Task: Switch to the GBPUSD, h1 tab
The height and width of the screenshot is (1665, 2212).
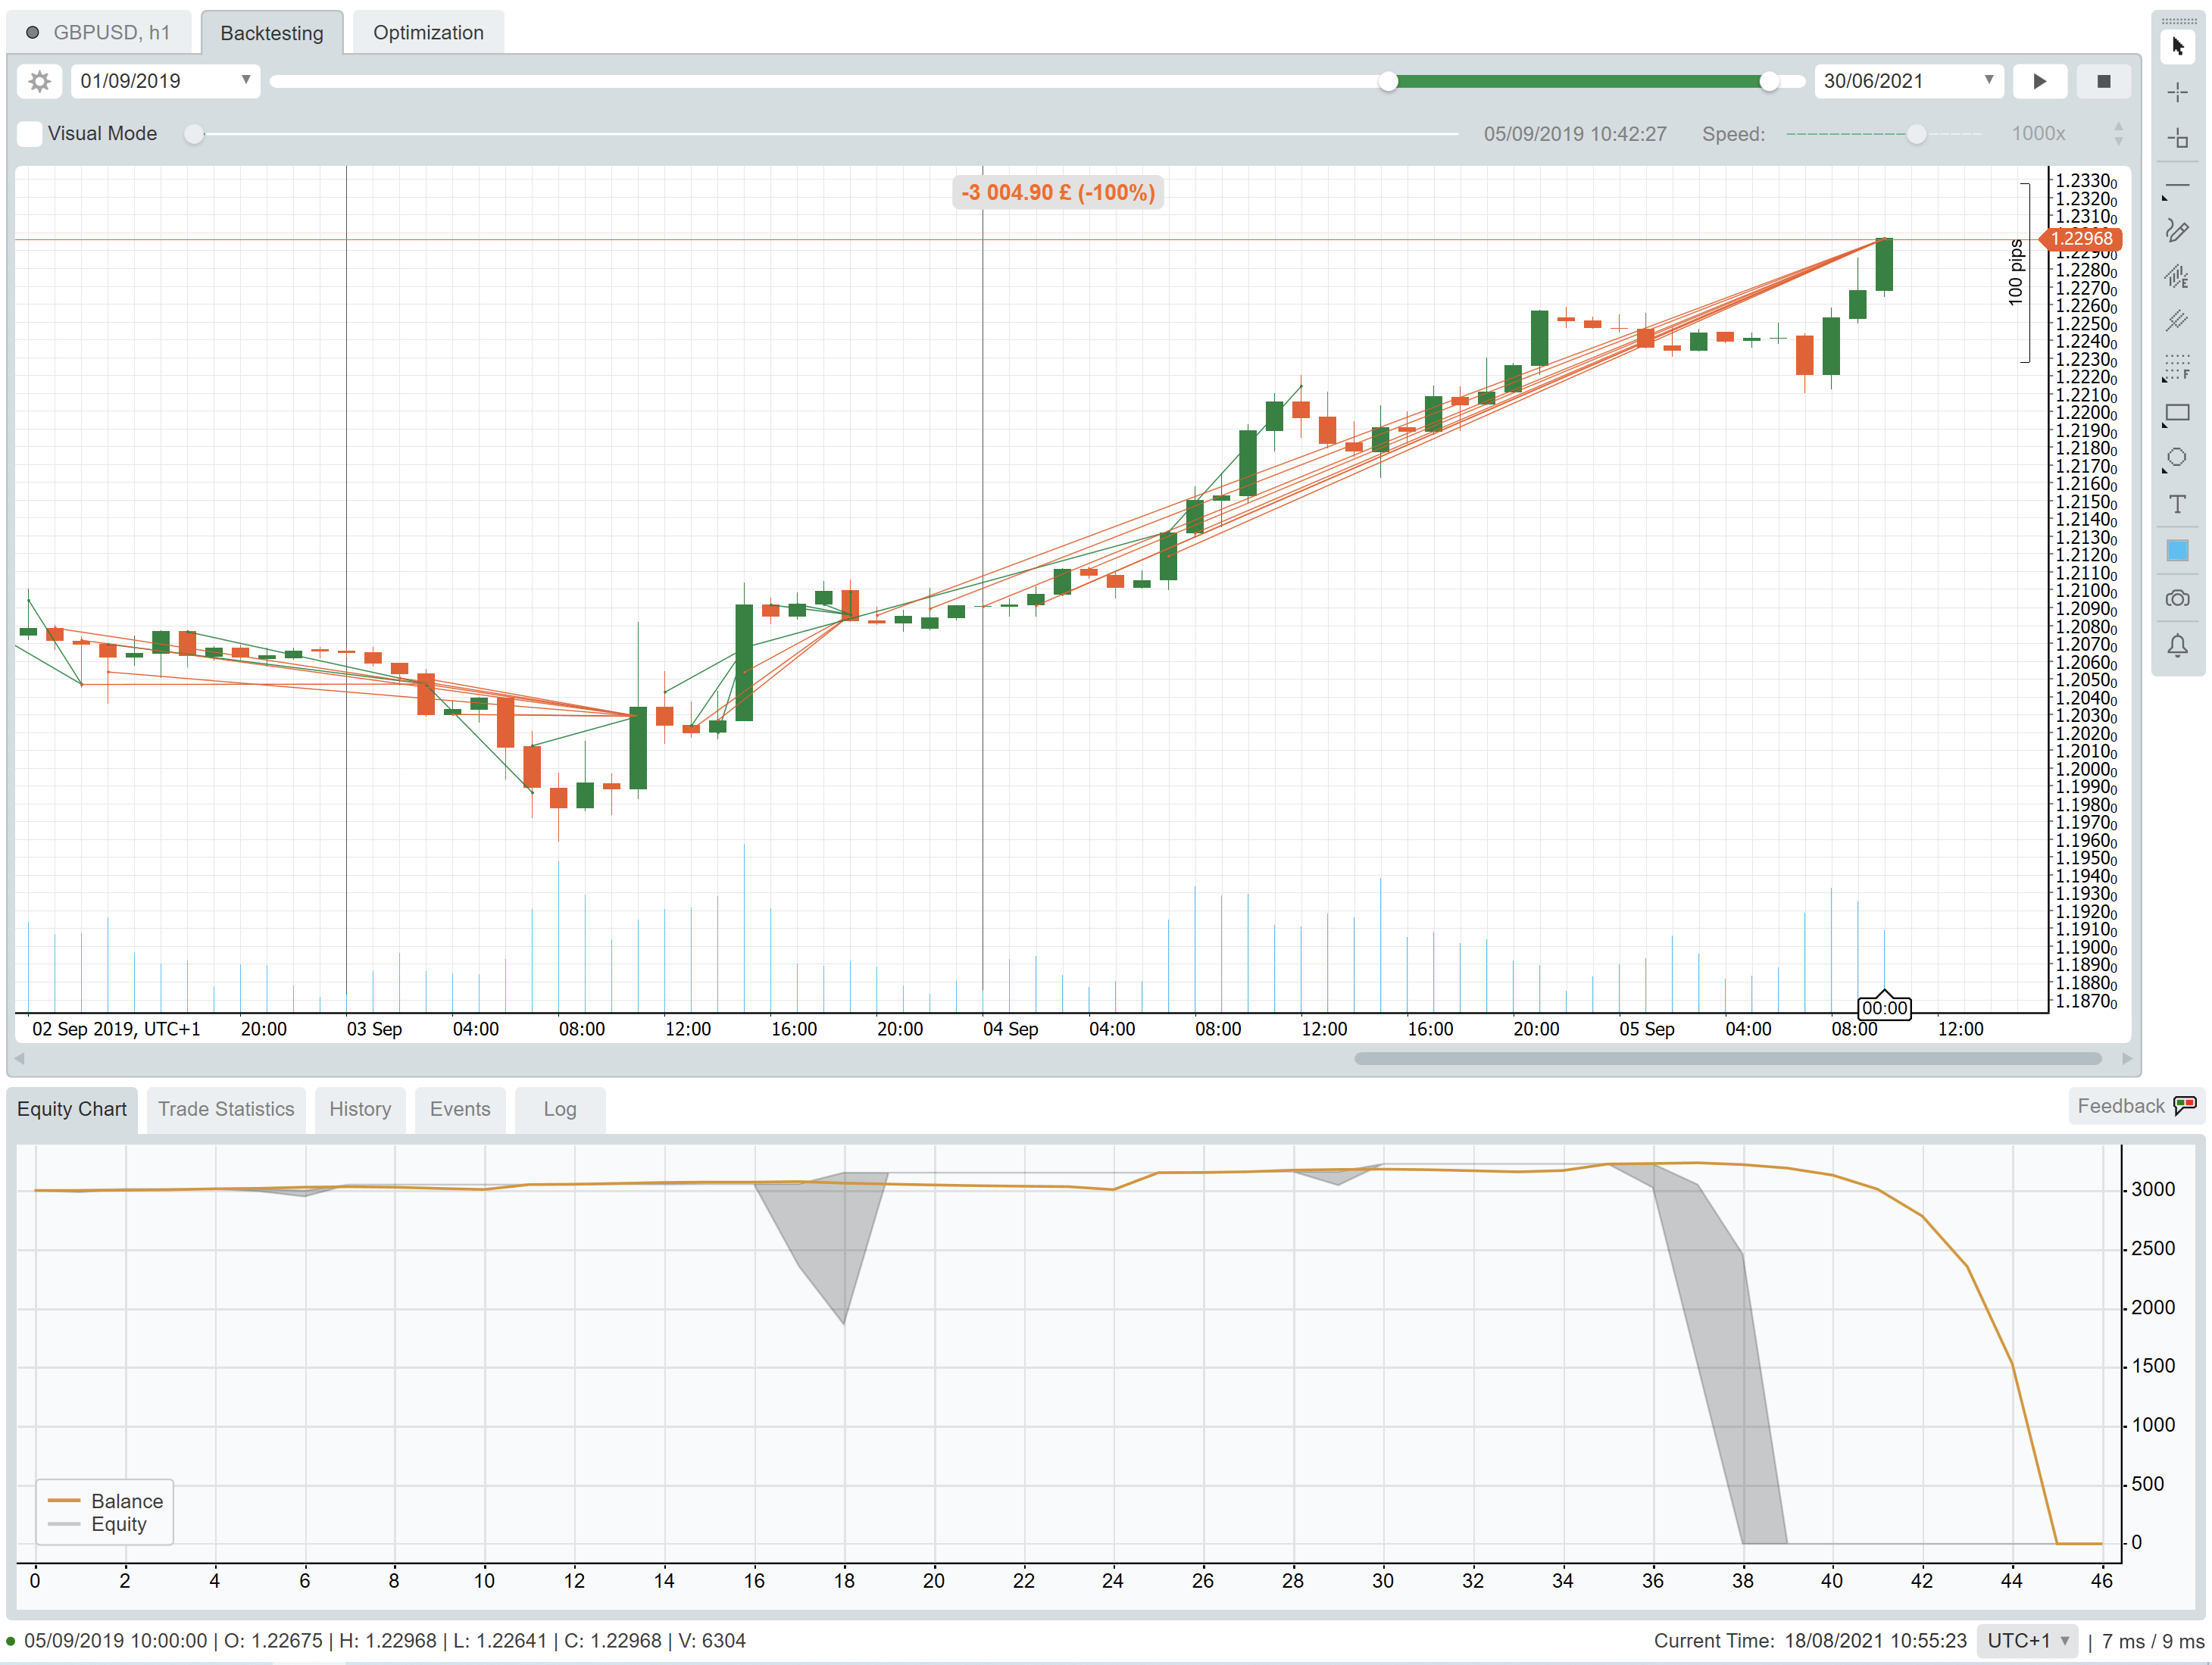Action: click(x=98, y=32)
